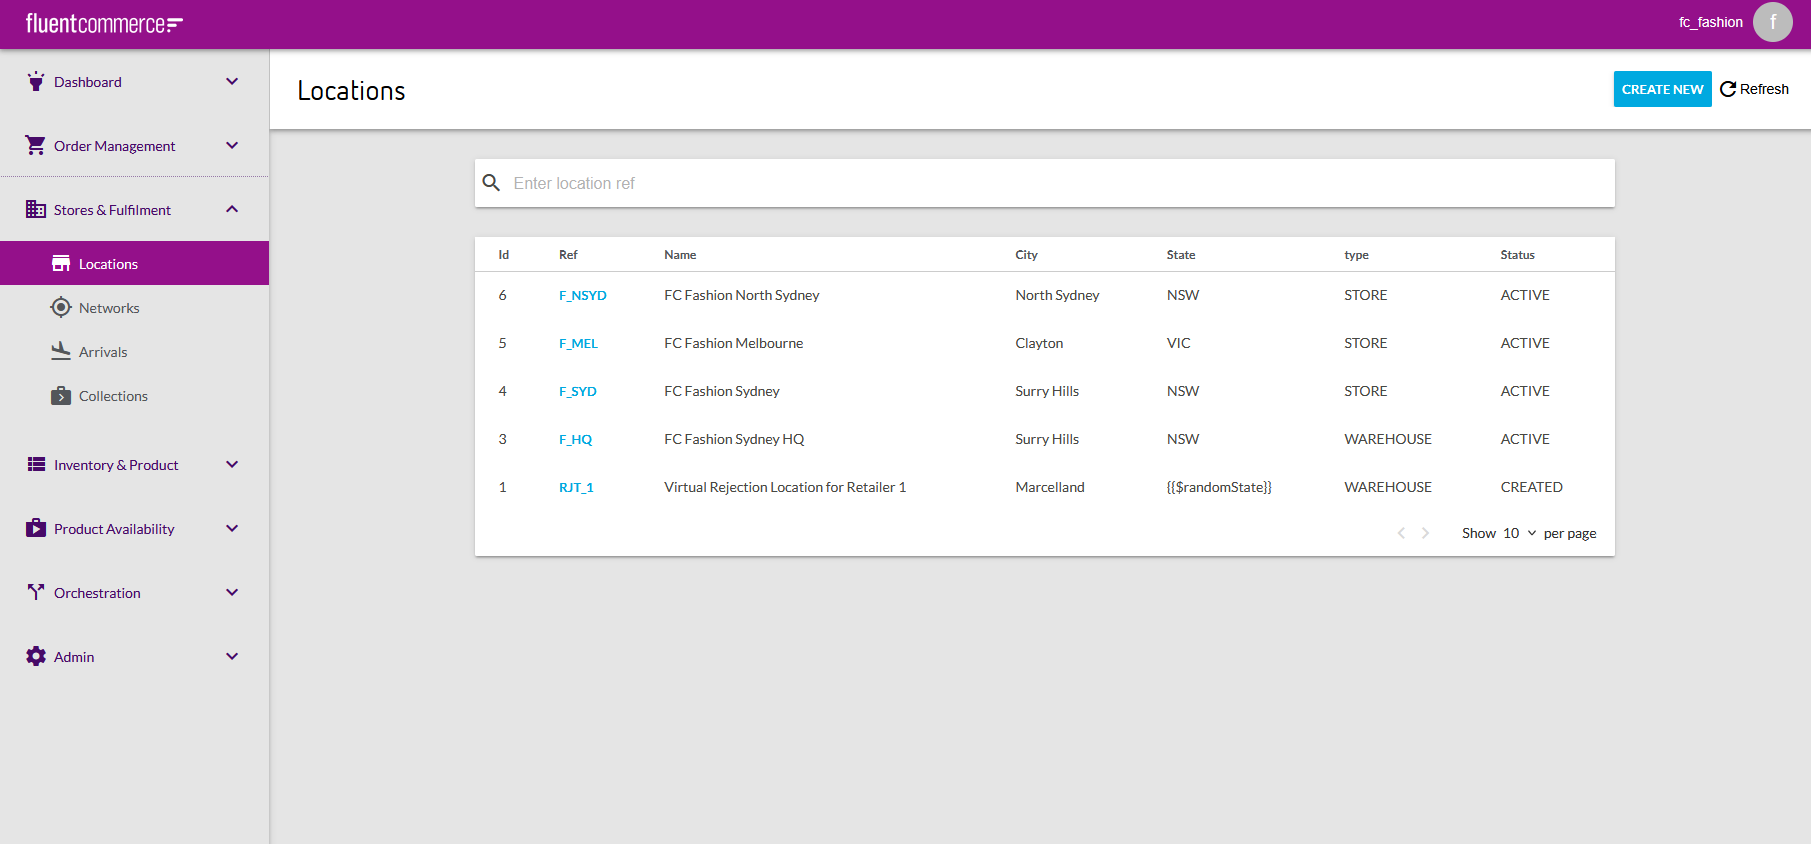Focus the Enter location ref field
Screen dimensions: 1811x844
pyautogui.click(x=1060, y=183)
